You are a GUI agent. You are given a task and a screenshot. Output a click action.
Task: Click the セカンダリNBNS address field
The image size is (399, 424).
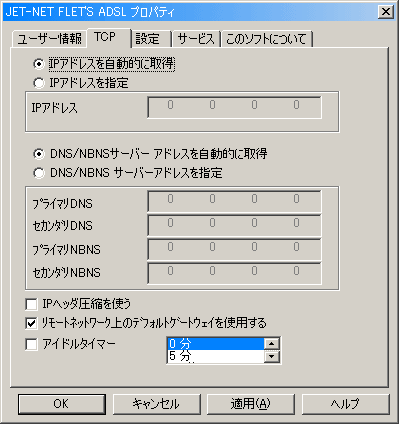tap(234, 273)
